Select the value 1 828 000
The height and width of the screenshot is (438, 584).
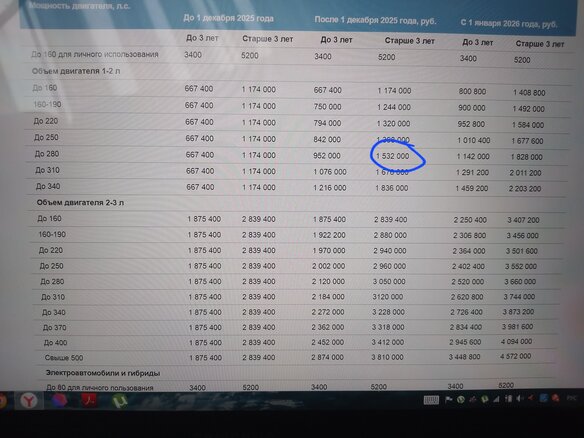click(x=526, y=157)
